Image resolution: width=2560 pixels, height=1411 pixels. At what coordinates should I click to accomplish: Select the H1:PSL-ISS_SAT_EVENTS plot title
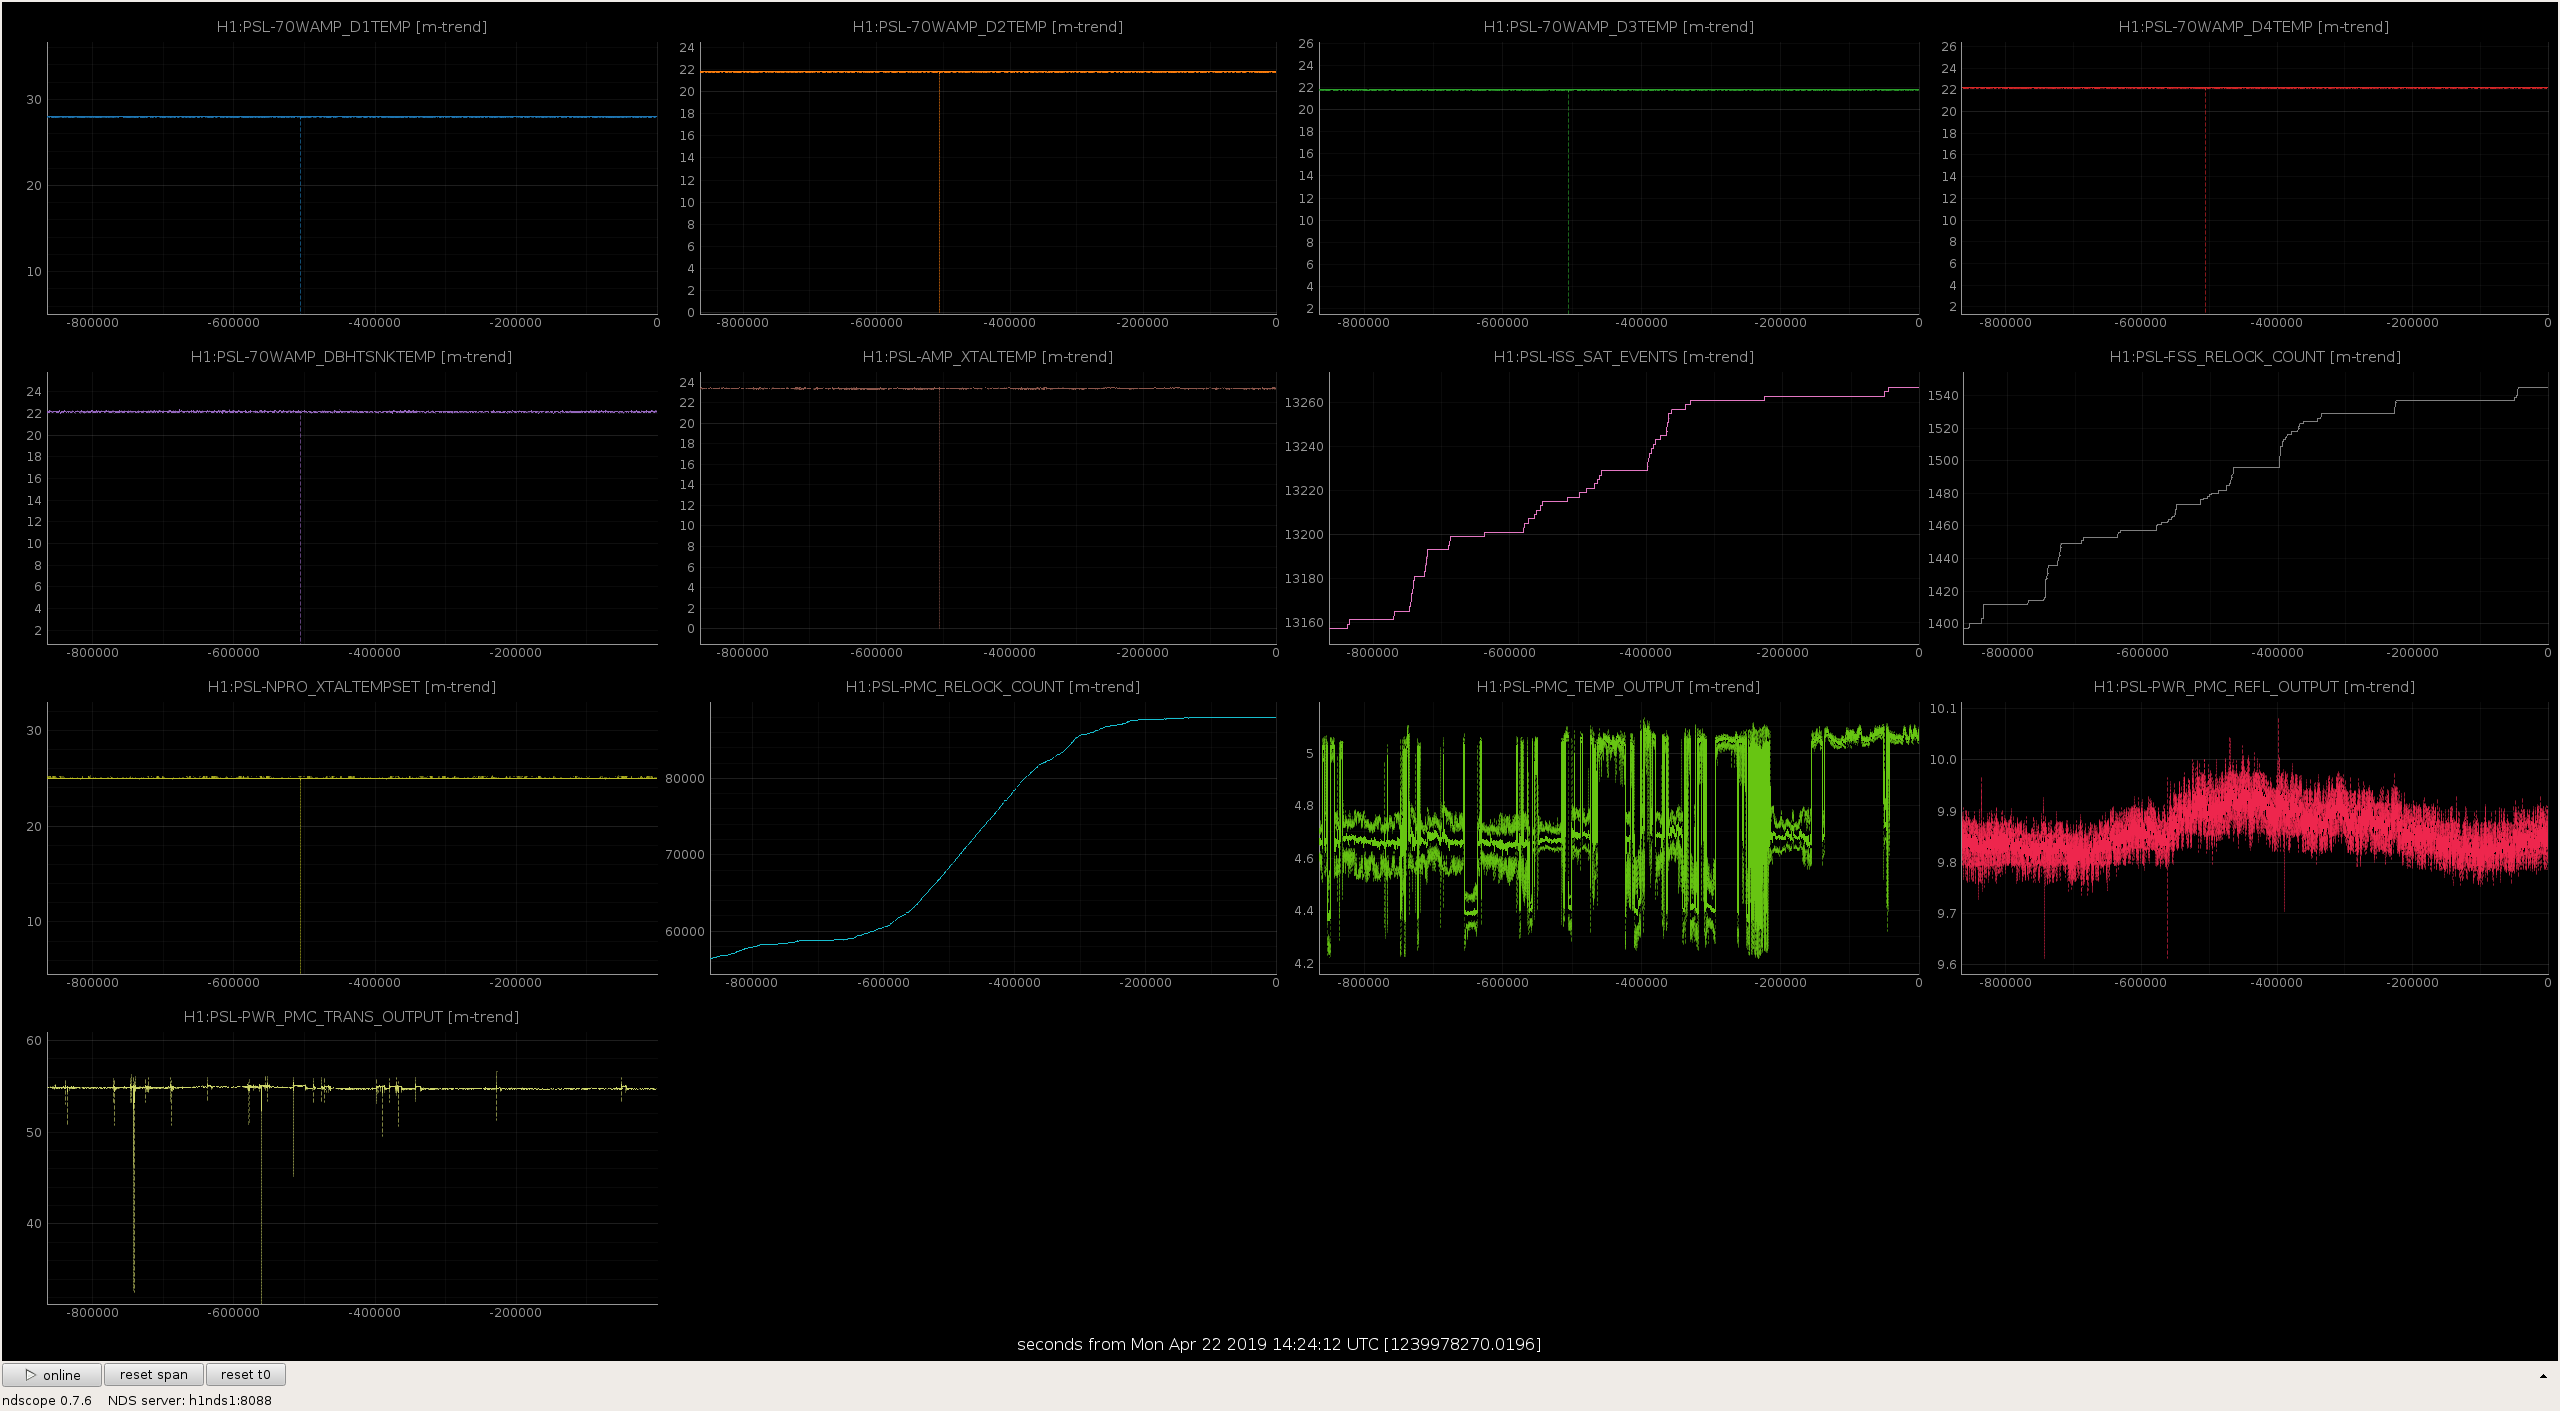pyautogui.click(x=1624, y=357)
